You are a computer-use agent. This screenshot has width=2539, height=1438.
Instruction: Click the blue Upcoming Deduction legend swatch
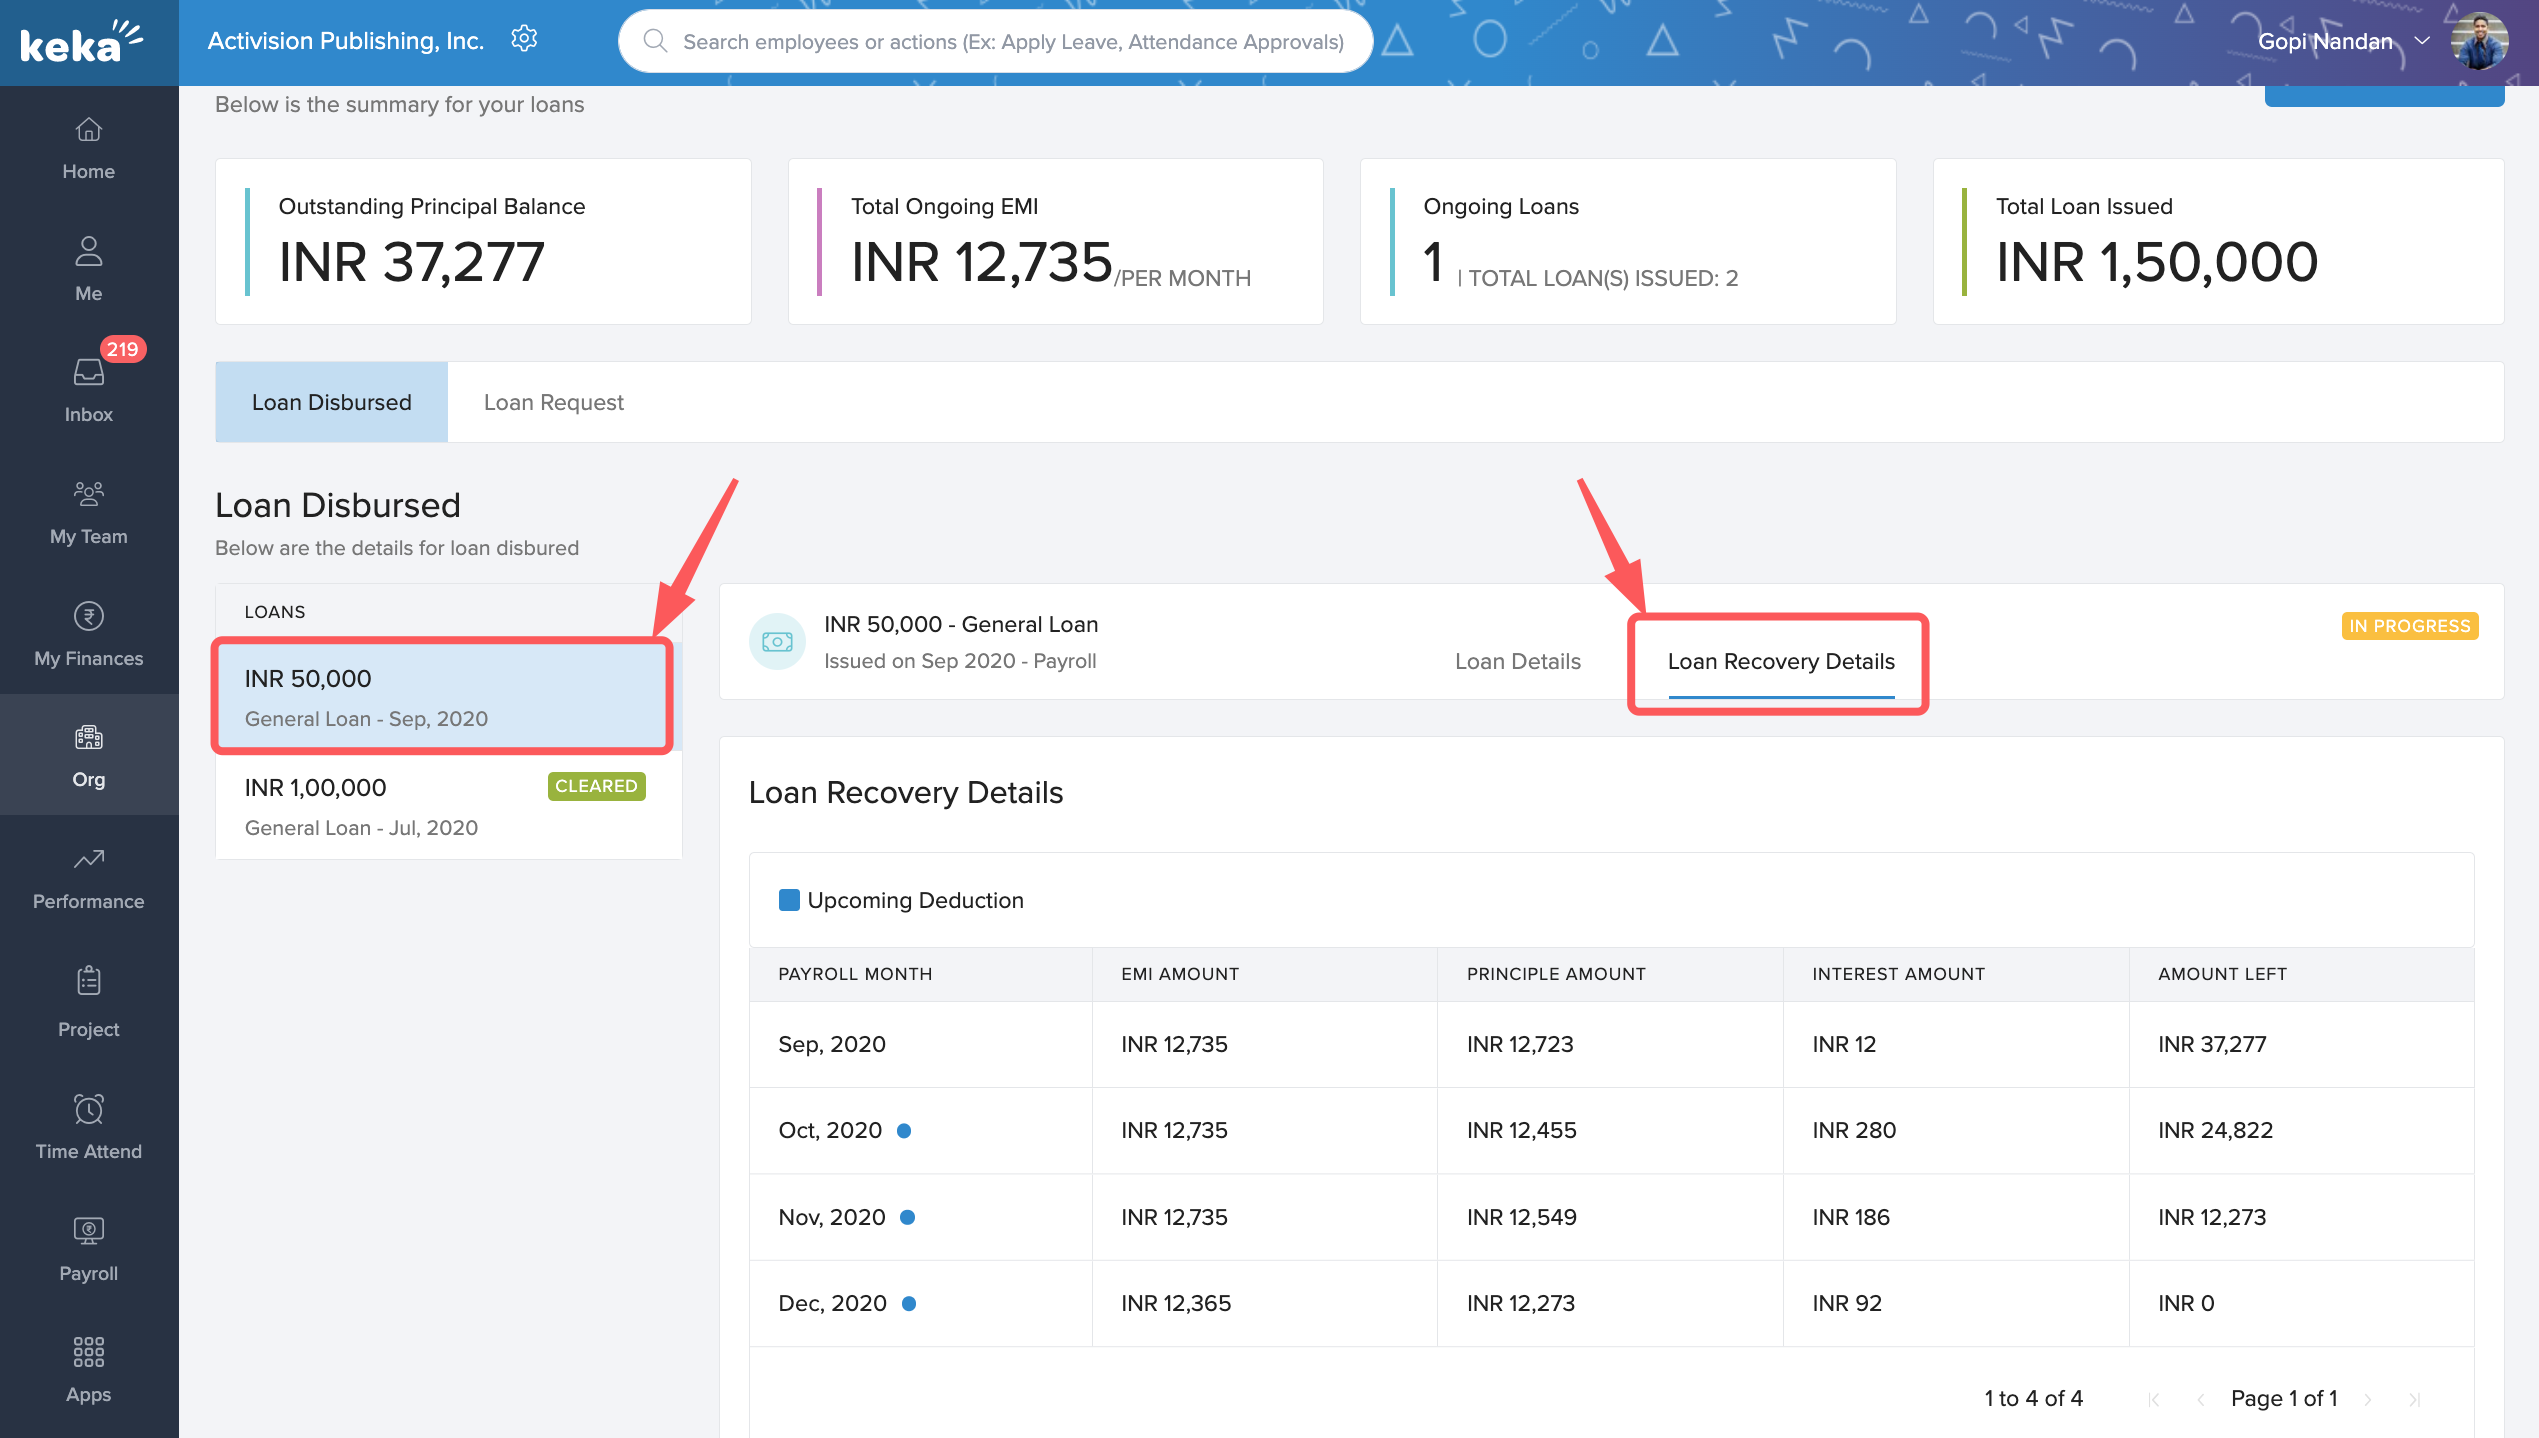point(788,900)
